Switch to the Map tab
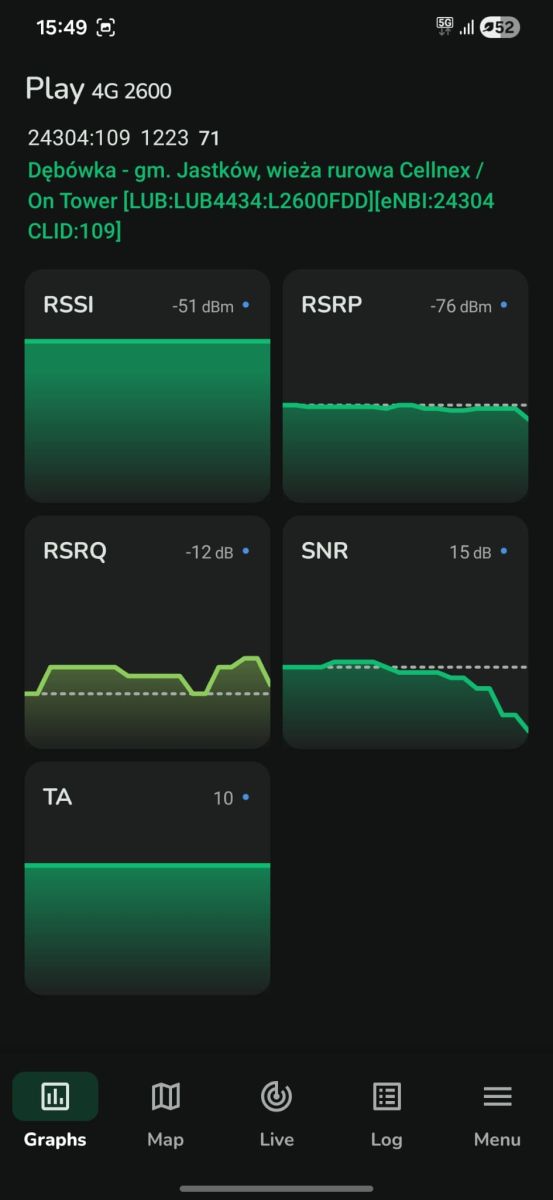 coord(165,1110)
